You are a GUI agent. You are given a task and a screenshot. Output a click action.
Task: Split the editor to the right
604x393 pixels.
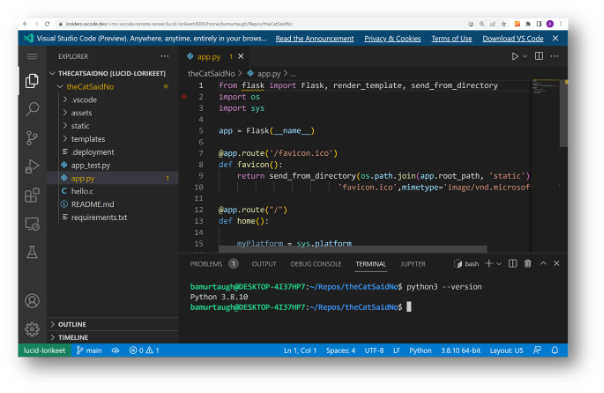tap(539, 56)
